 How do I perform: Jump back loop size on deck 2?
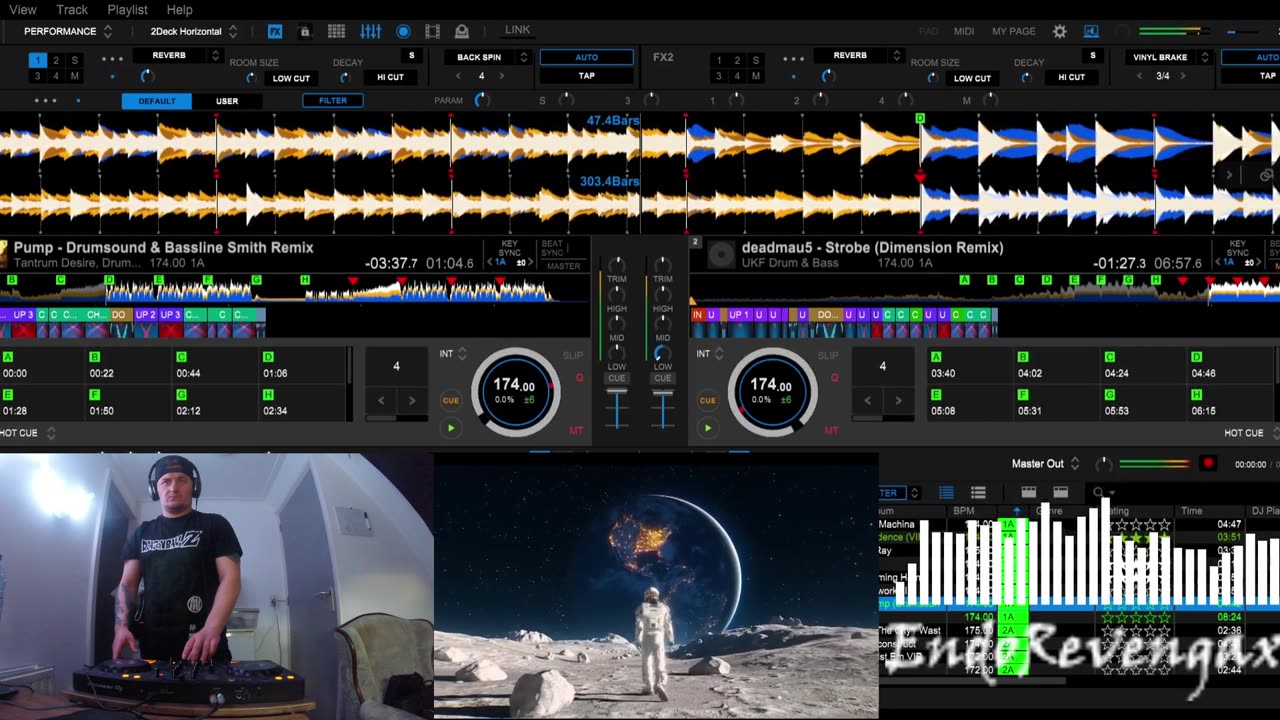coord(867,400)
